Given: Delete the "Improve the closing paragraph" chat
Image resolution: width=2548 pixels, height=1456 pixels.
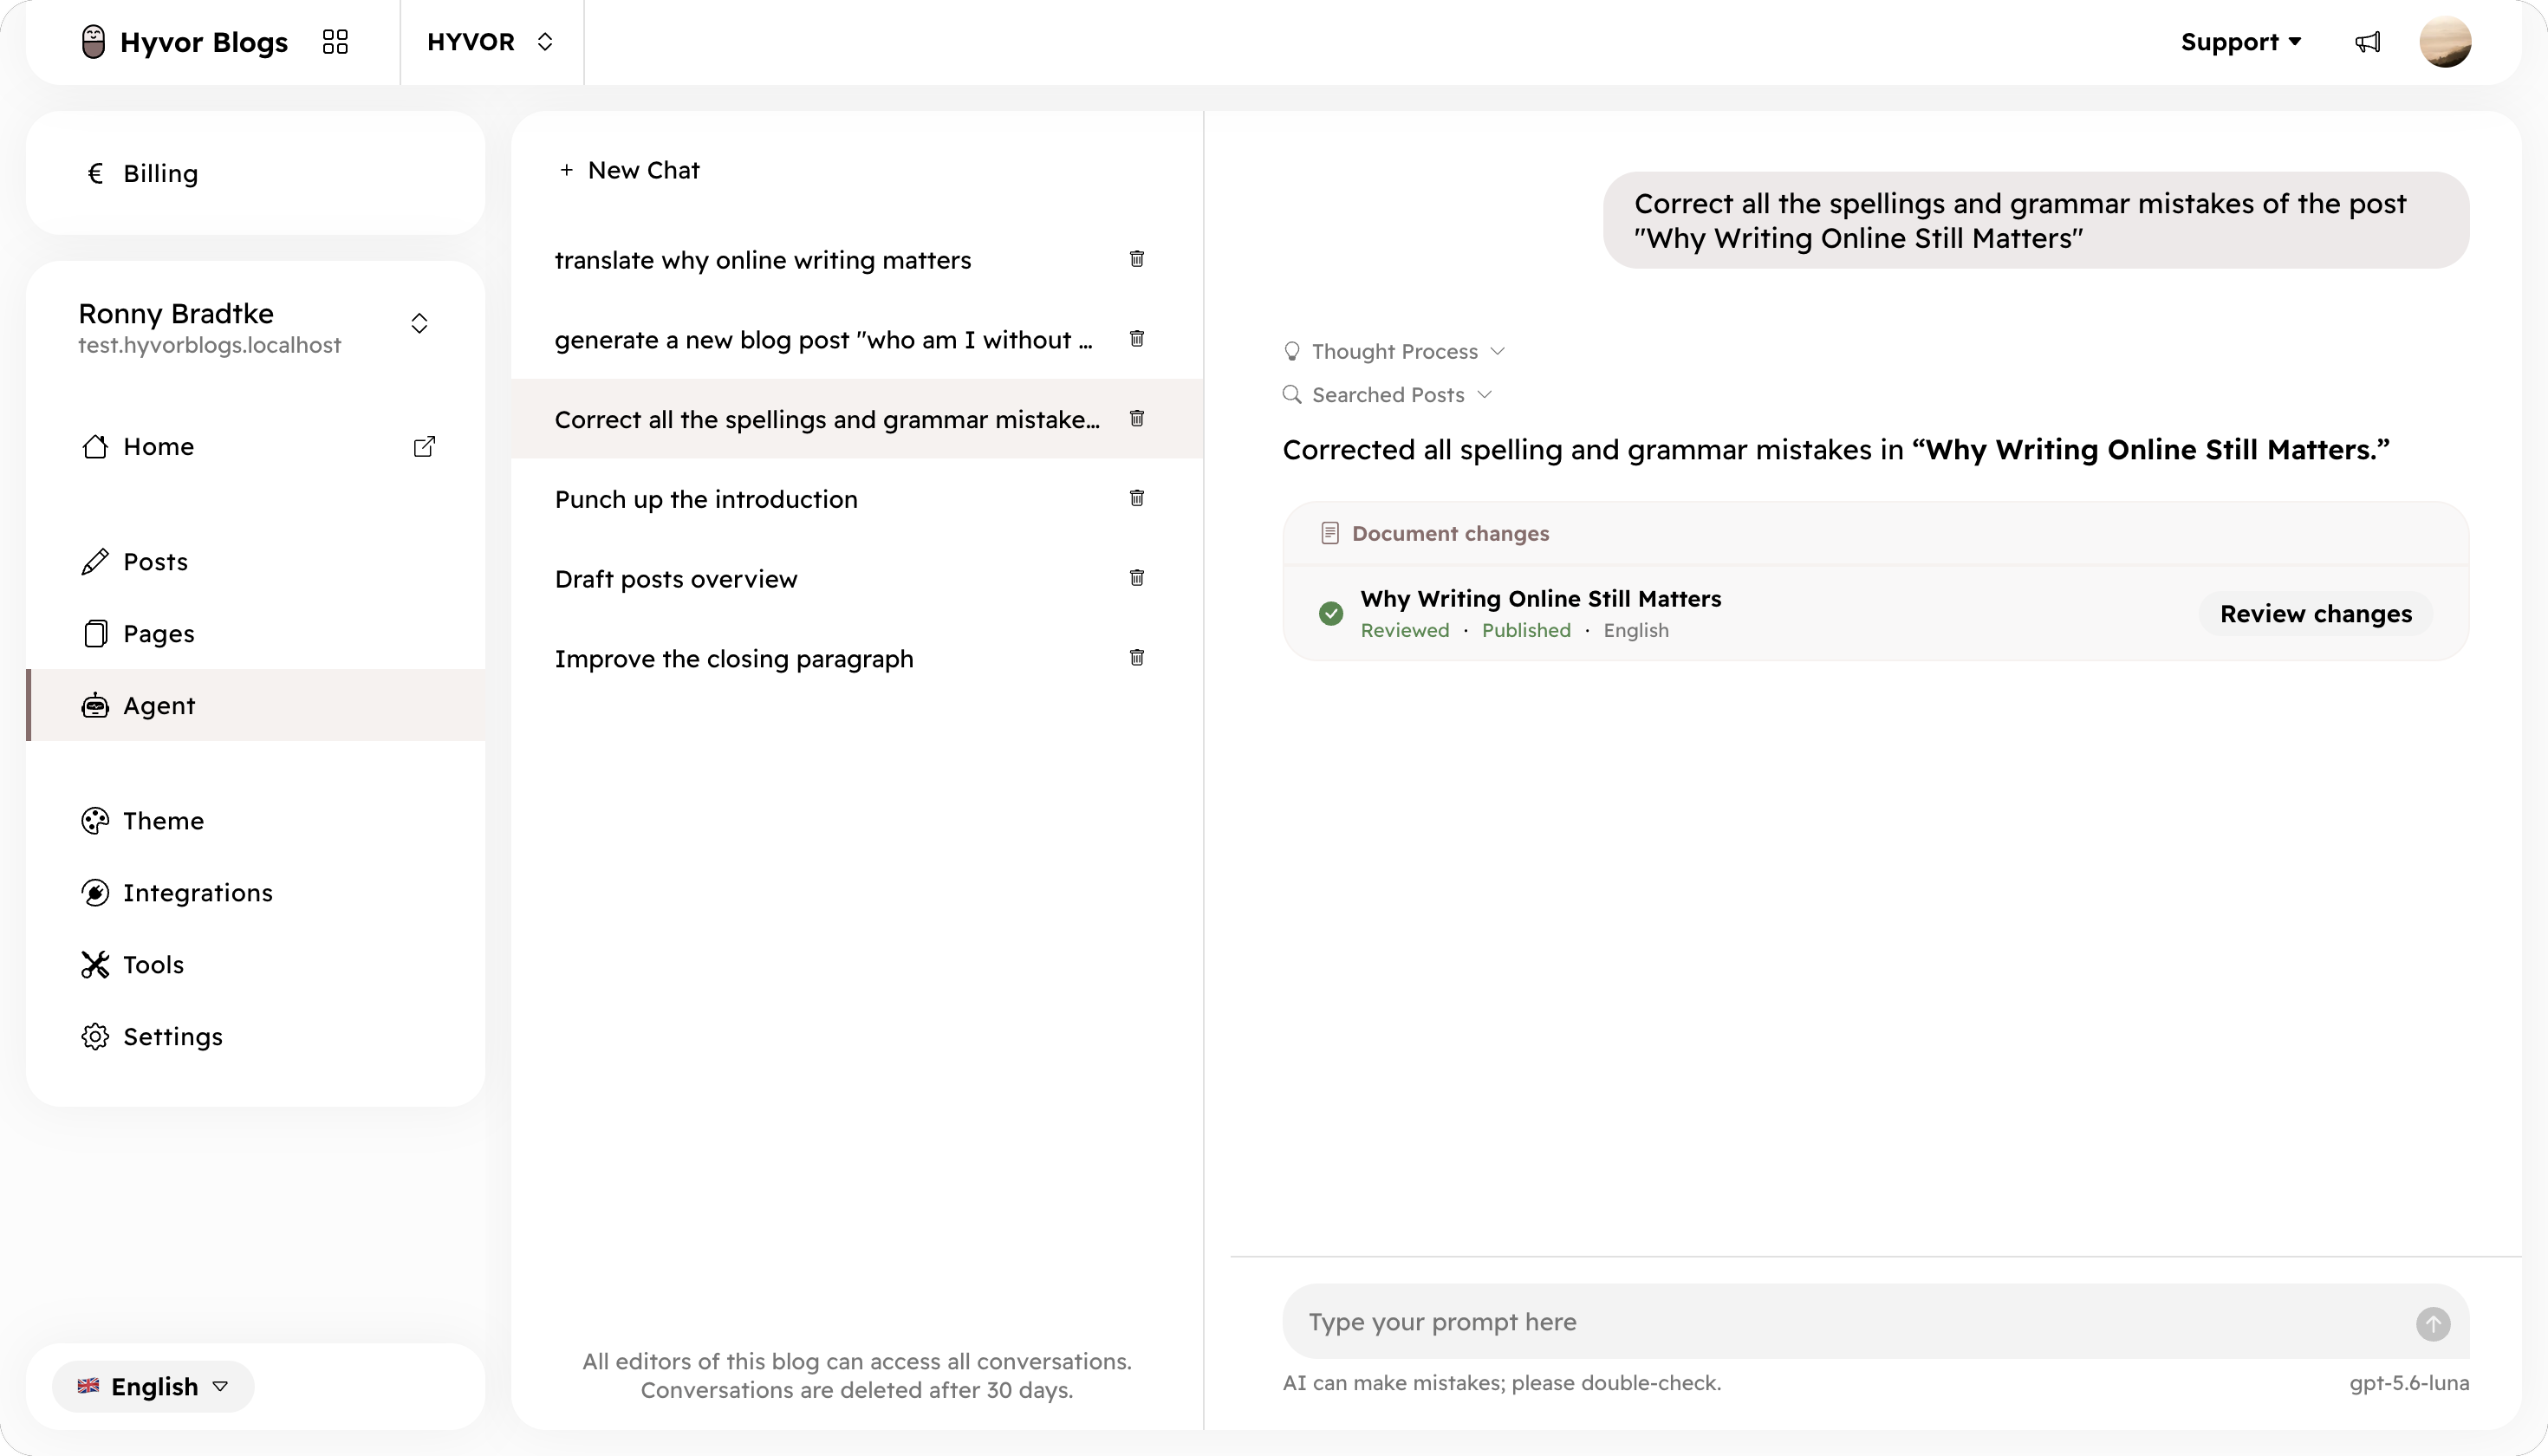Looking at the screenshot, I should click(1137, 658).
